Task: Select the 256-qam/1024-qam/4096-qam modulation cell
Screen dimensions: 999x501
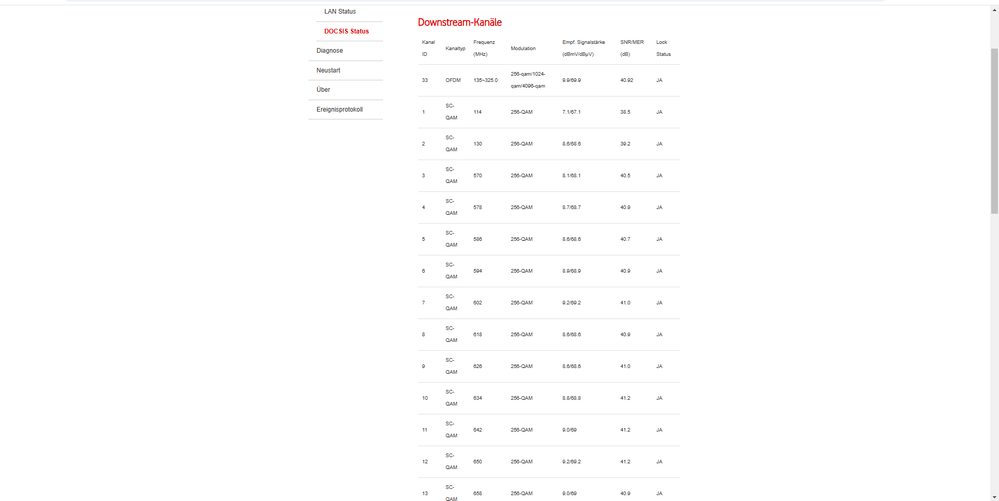Action: (x=528, y=80)
